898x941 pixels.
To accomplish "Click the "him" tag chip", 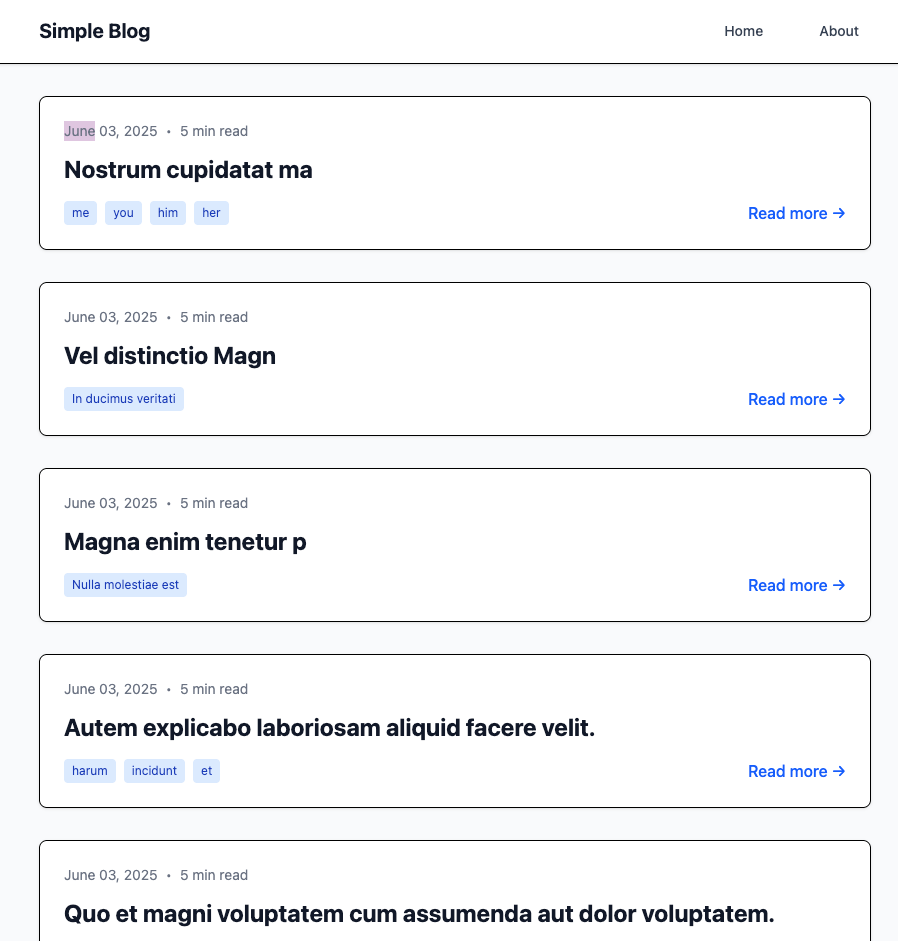I will (x=168, y=213).
